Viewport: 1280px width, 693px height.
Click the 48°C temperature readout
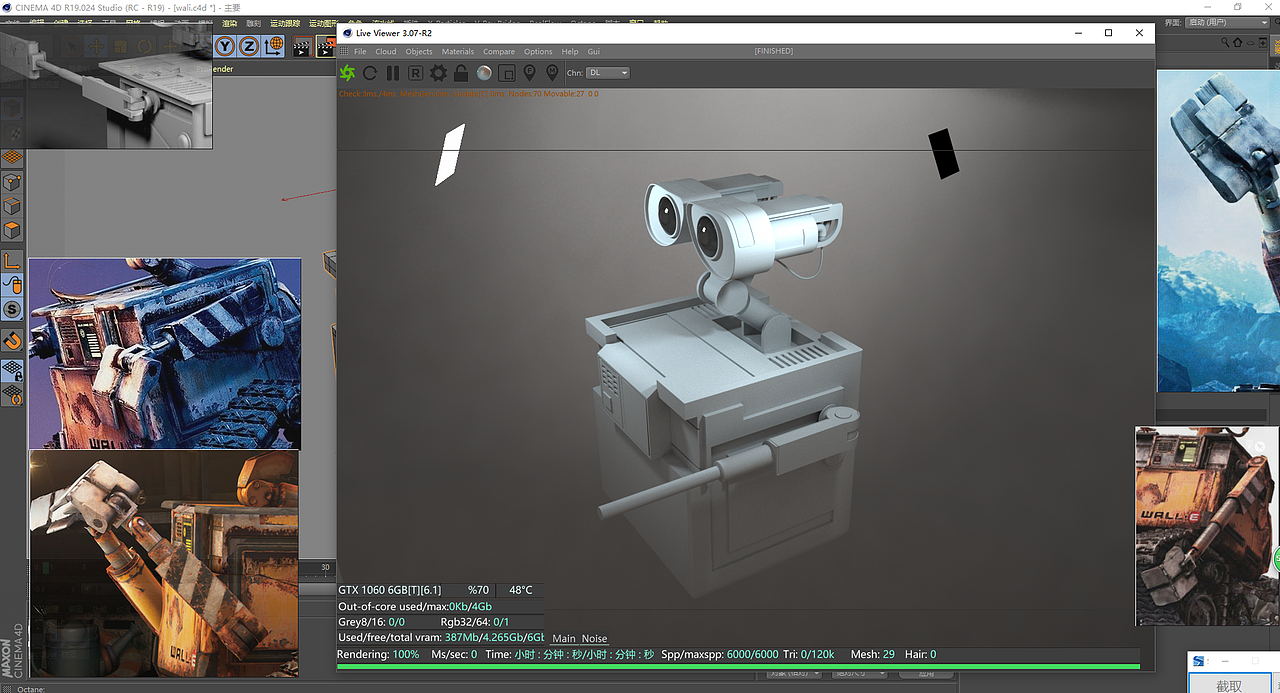tap(521, 590)
